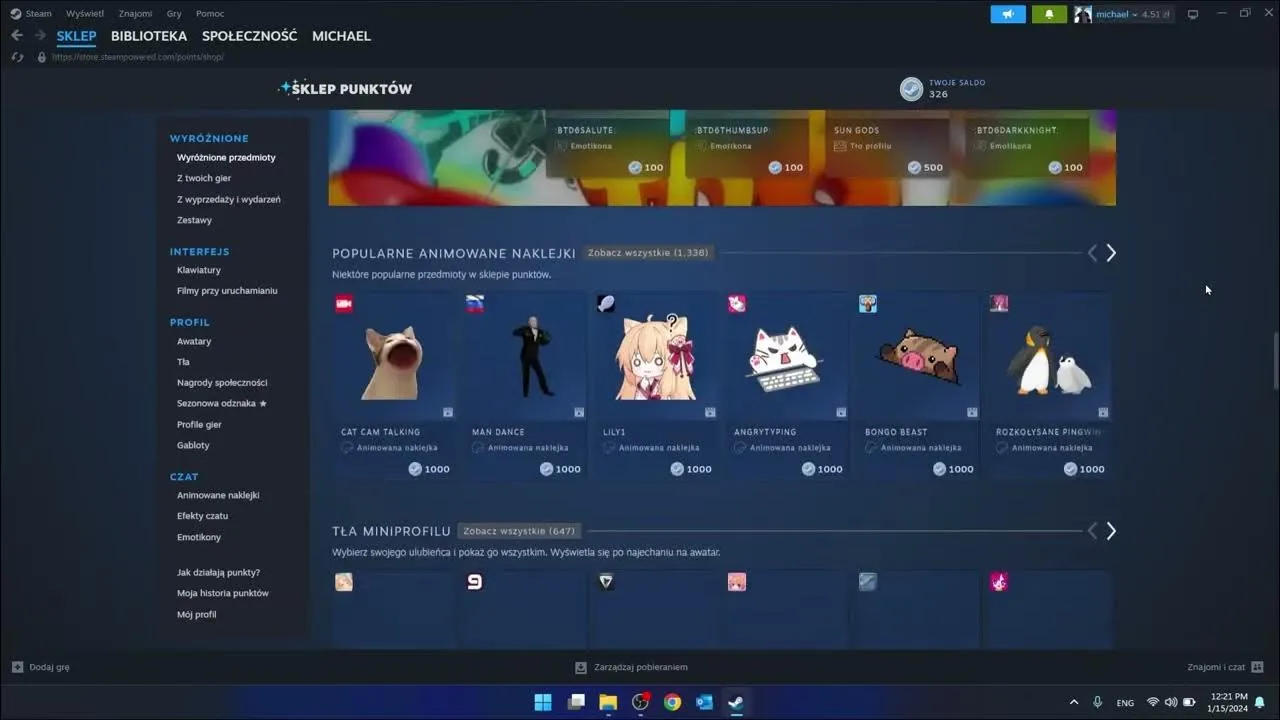Open the ANGRYTYPING game source icon
The width and height of the screenshot is (1280, 720).
737,303
